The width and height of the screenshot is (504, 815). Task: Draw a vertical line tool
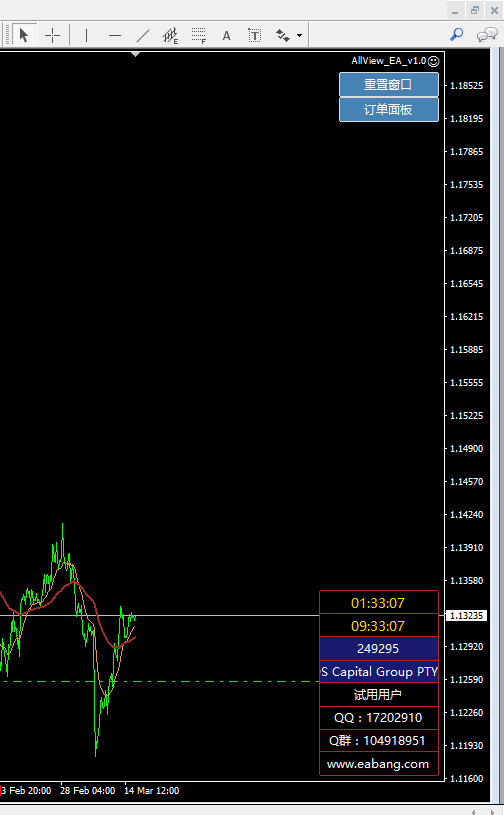point(86,35)
